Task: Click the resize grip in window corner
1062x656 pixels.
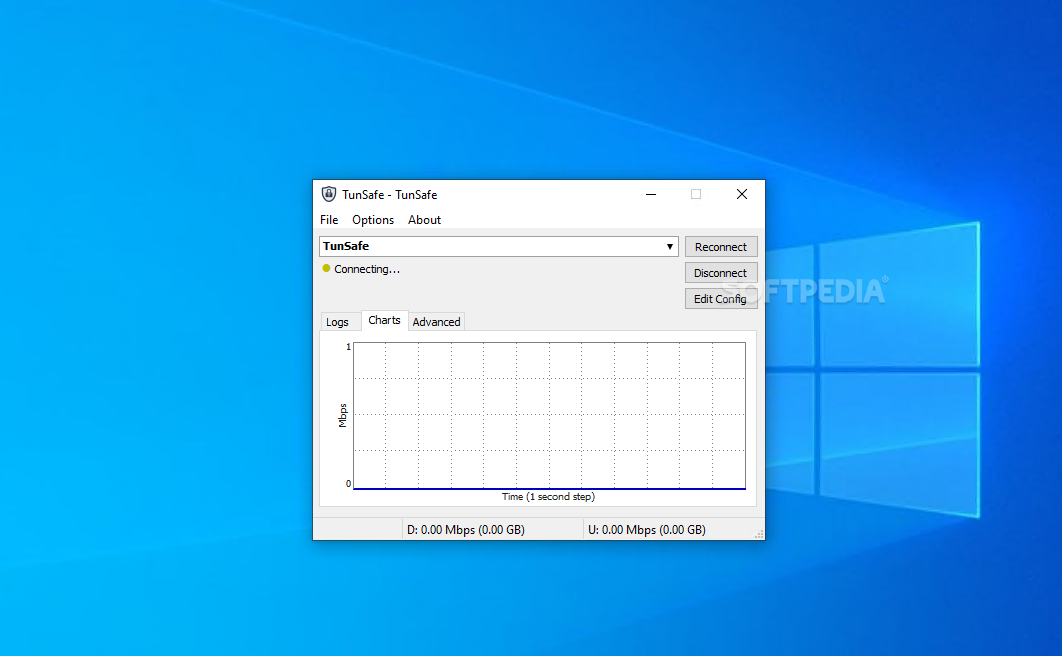Action: (759, 534)
